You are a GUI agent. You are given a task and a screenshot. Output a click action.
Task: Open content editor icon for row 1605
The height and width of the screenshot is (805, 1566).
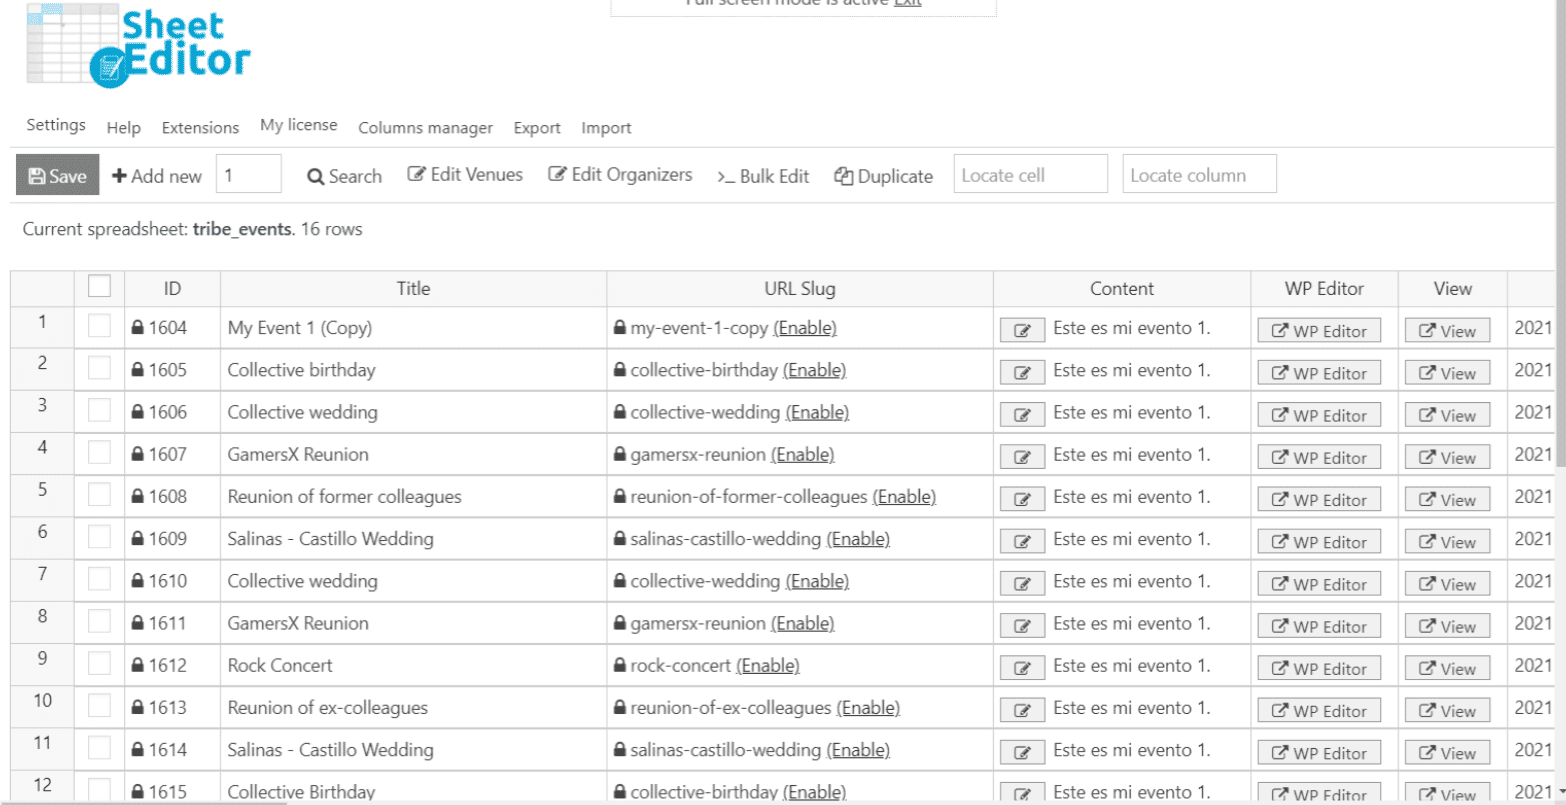click(1022, 373)
